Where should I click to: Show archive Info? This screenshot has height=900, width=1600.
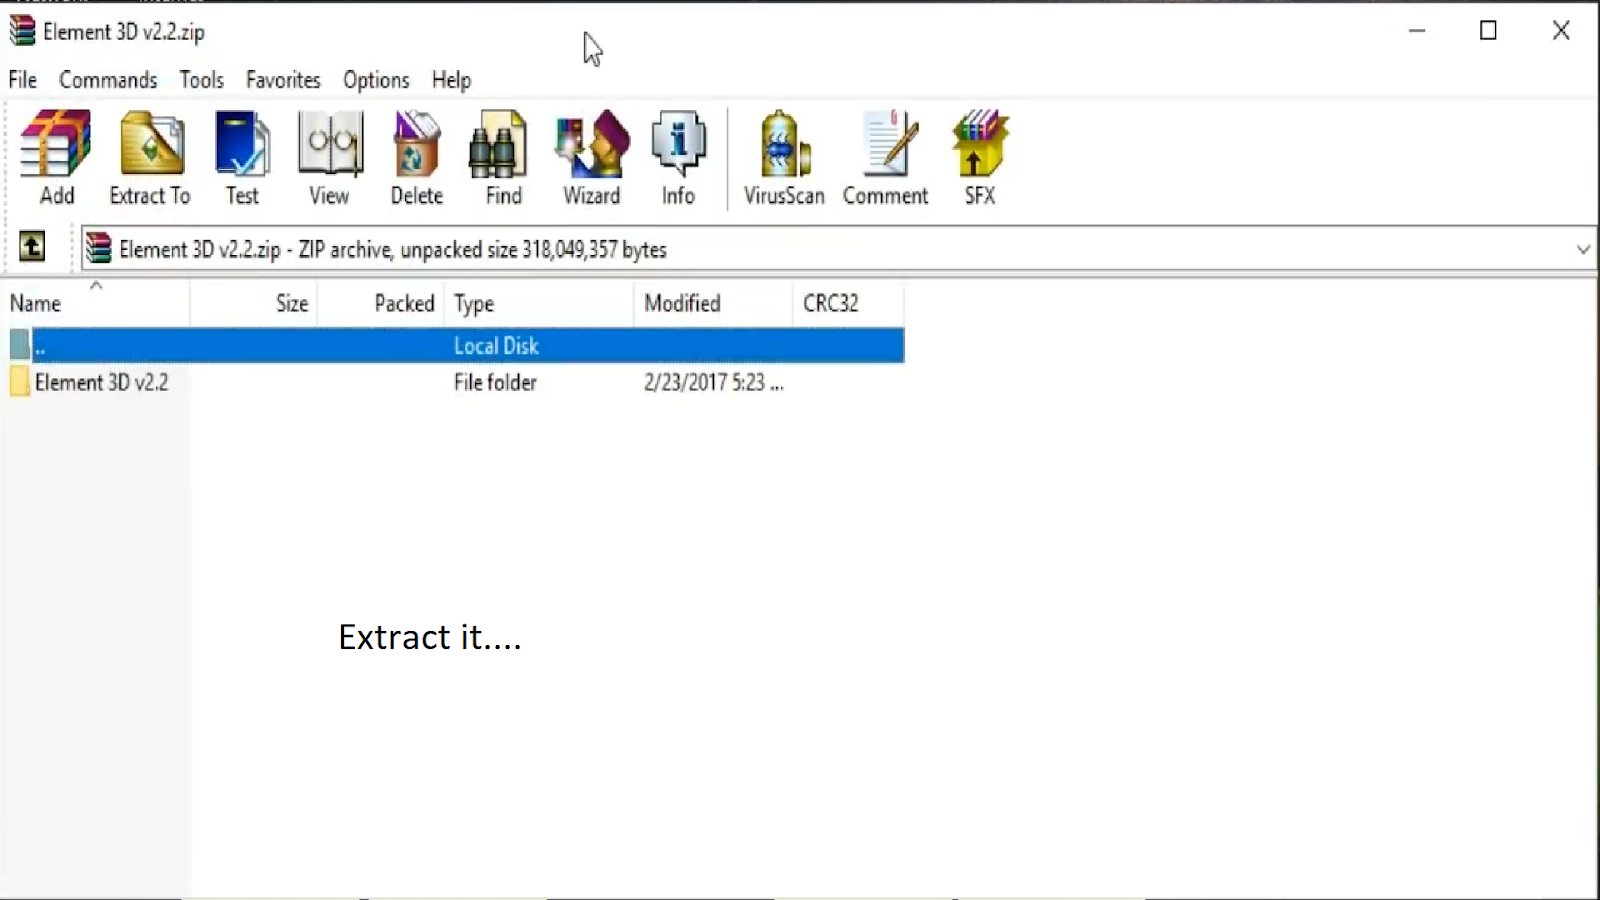coord(678,157)
